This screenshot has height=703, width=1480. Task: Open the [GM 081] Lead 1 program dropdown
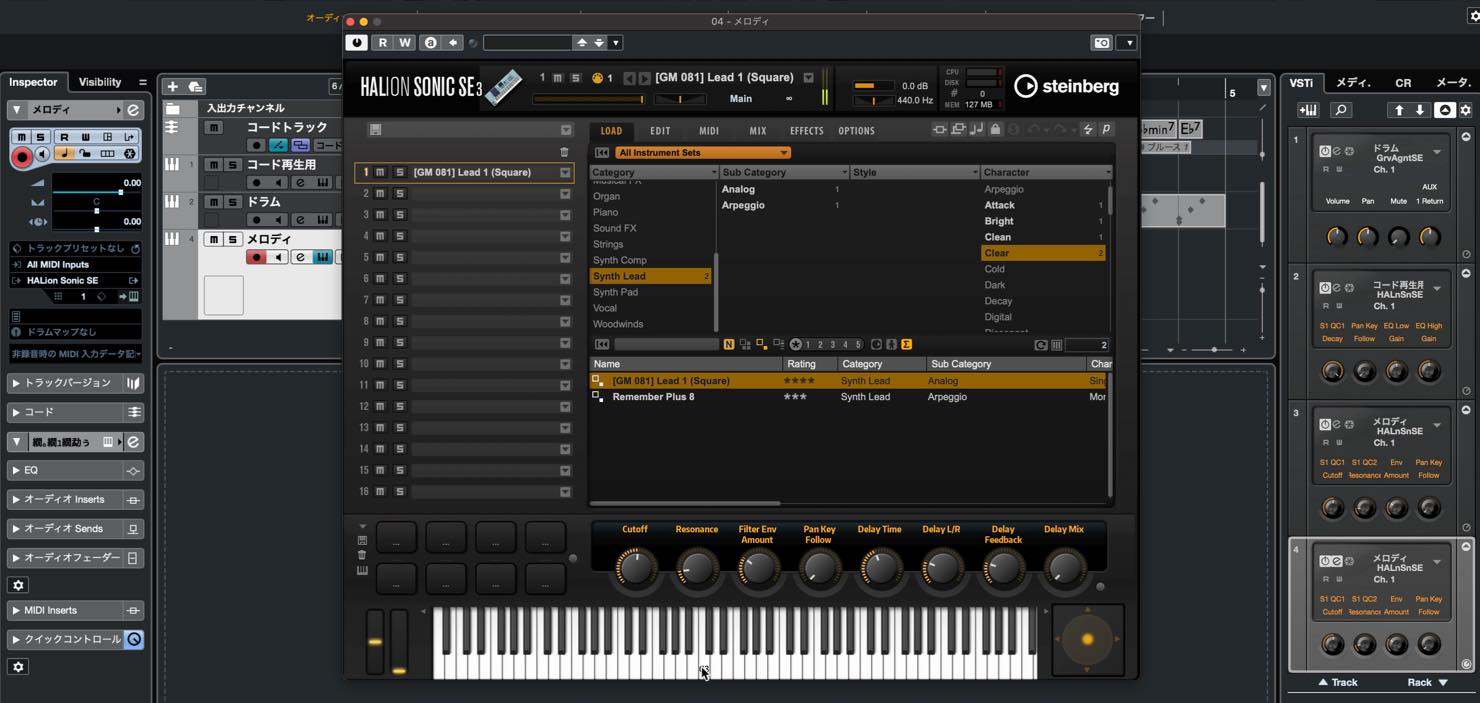pyautogui.click(x=808, y=78)
